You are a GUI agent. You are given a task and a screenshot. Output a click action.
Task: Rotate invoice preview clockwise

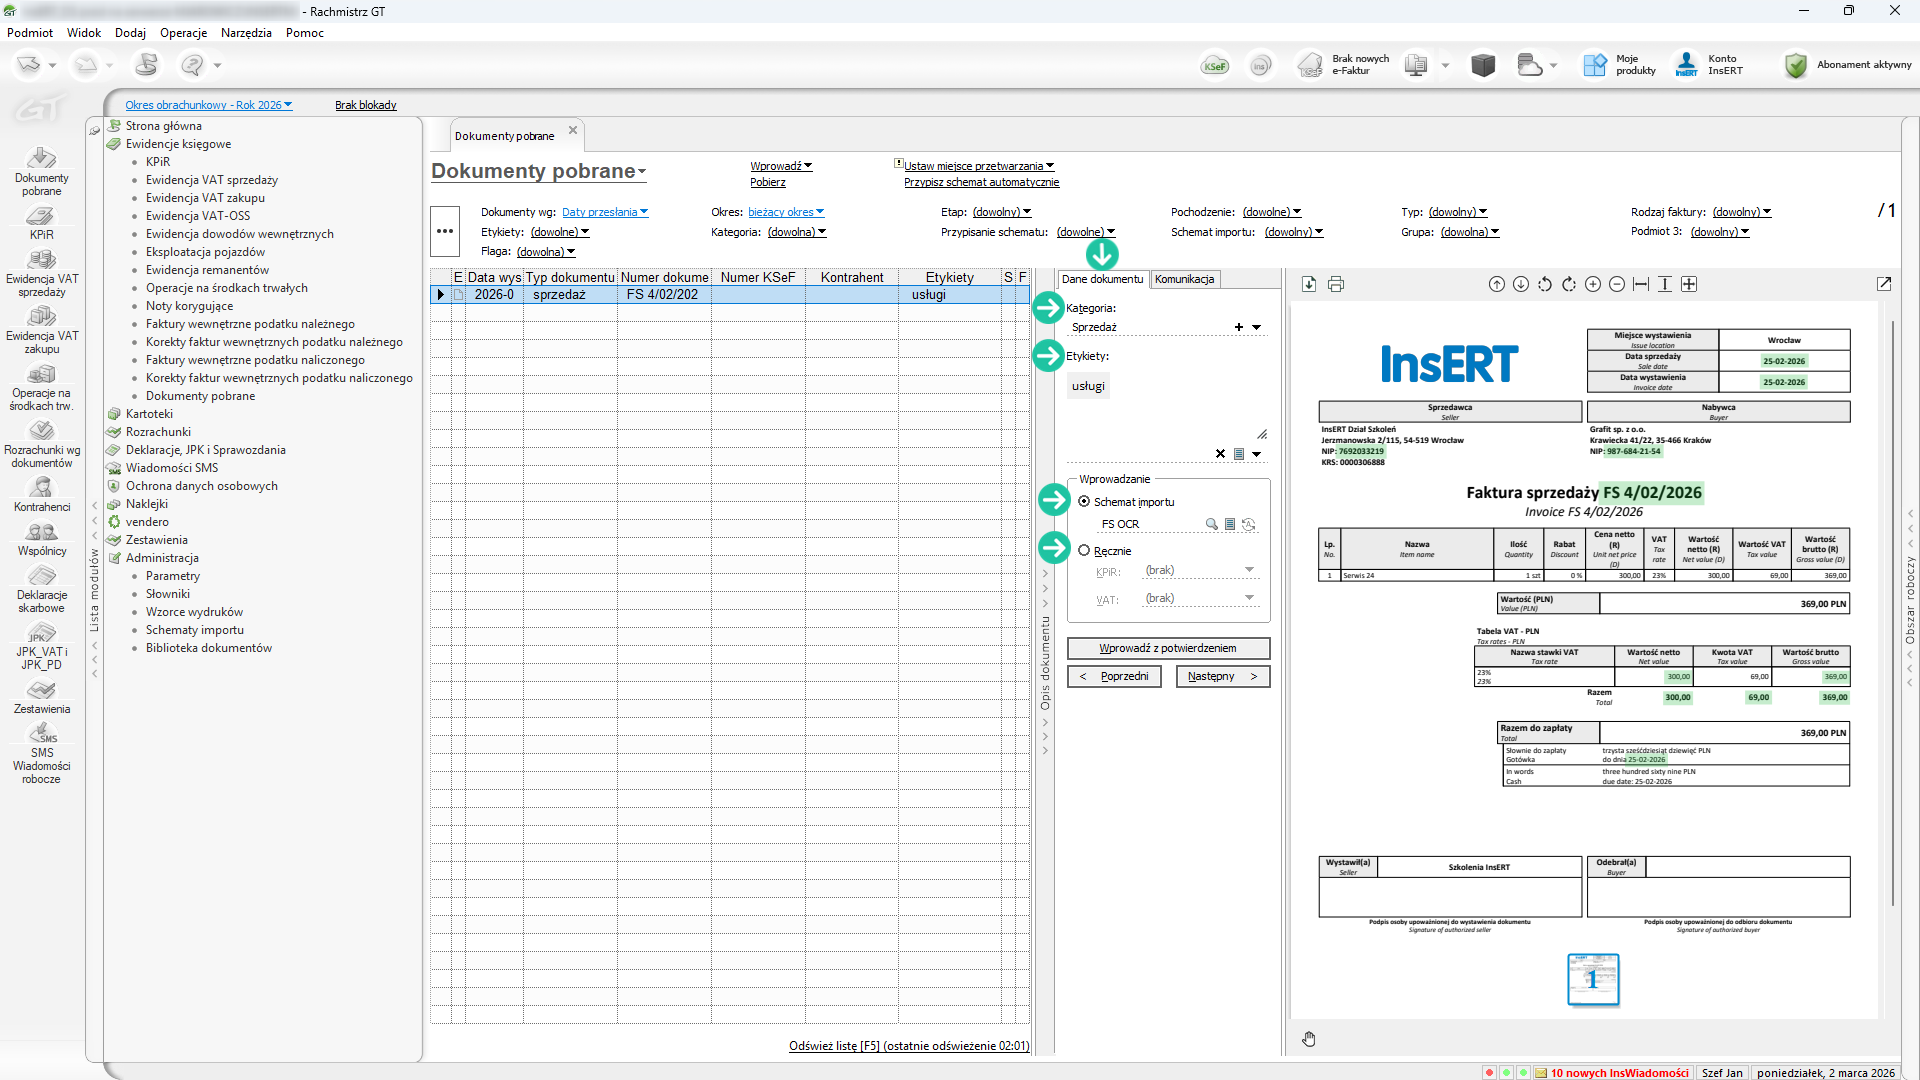coord(1569,284)
